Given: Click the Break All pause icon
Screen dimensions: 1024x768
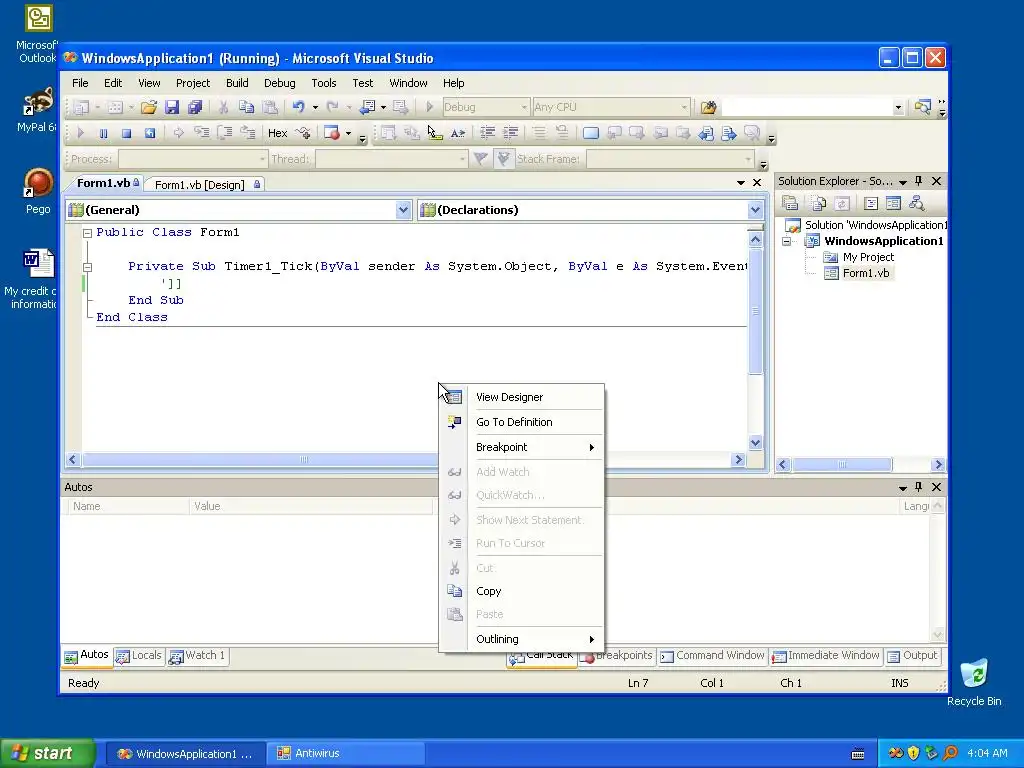Looking at the screenshot, I should point(103,133).
